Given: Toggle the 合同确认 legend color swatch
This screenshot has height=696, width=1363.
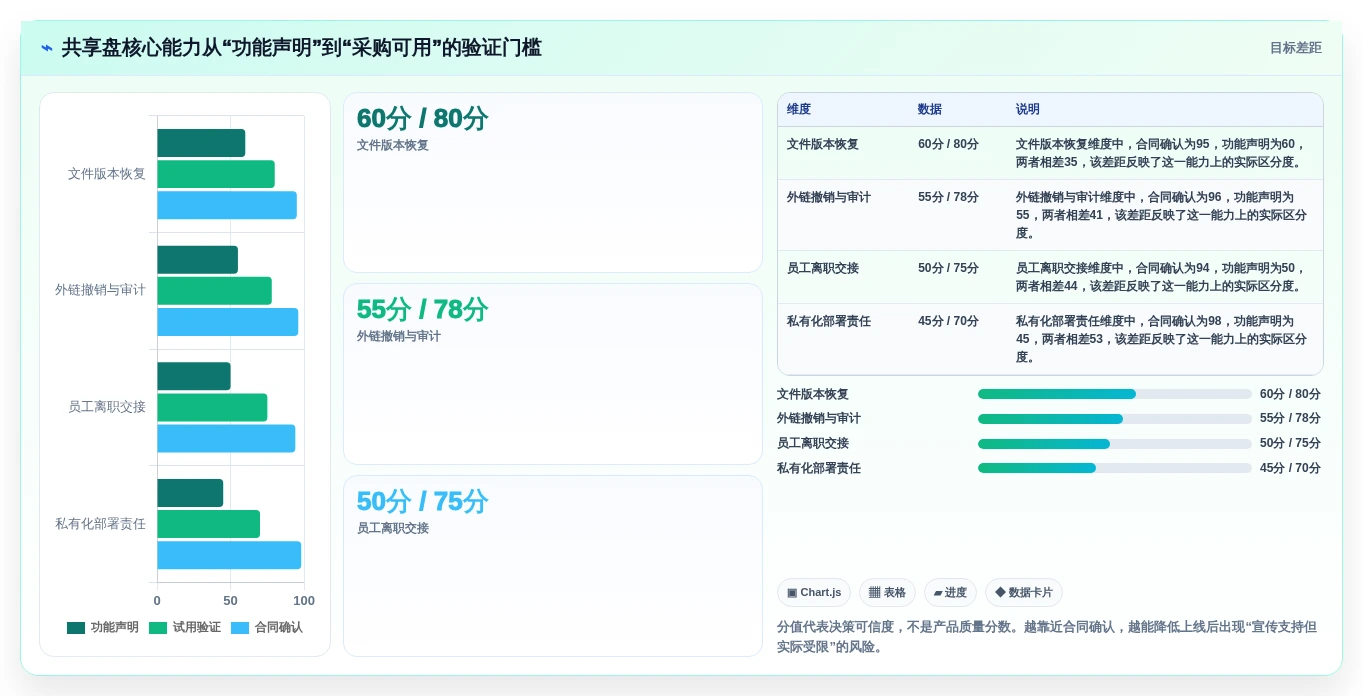Looking at the screenshot, I should click(240, 628).
